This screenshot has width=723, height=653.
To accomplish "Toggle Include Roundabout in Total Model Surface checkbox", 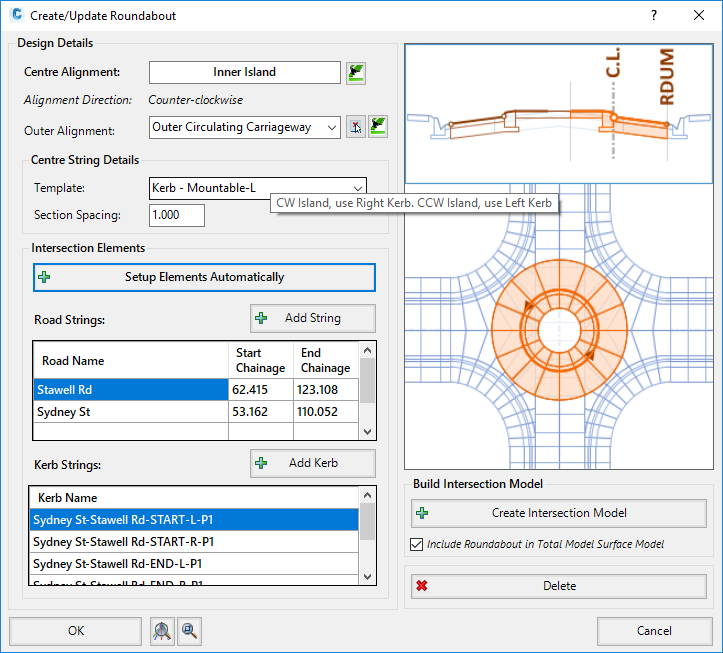I will [417, 545].
